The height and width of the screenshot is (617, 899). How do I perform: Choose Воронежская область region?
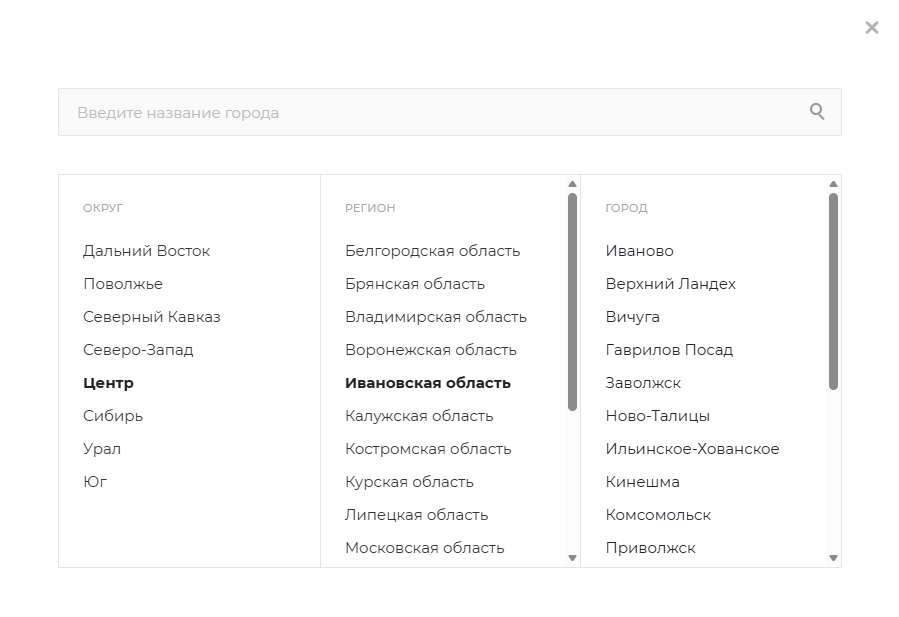431,350
